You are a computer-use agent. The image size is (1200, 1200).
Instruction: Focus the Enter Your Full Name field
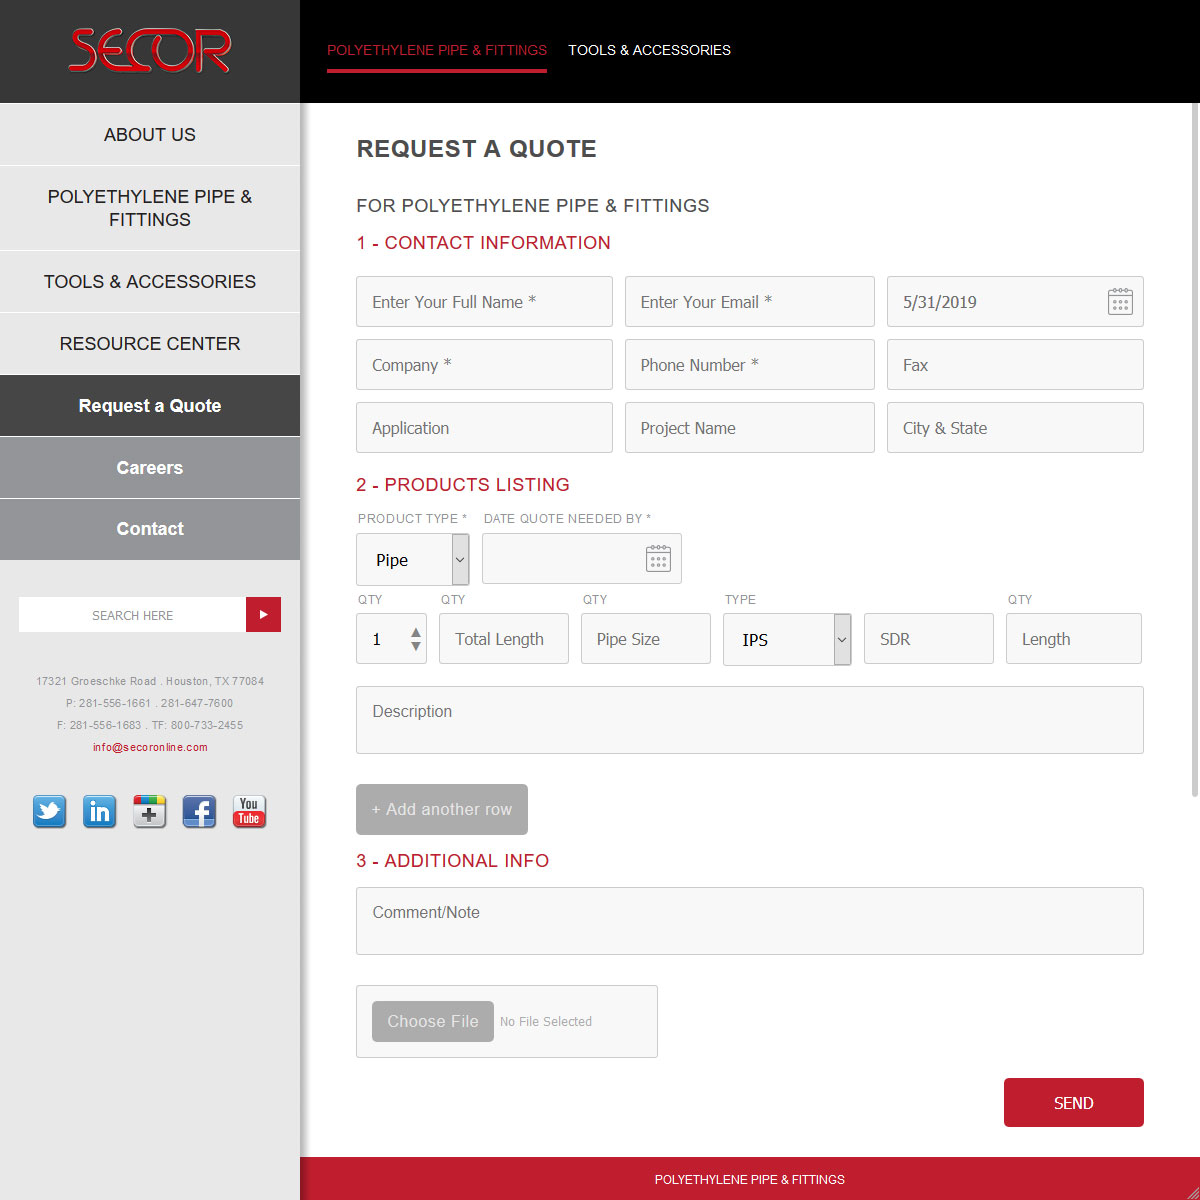(484, 302)
